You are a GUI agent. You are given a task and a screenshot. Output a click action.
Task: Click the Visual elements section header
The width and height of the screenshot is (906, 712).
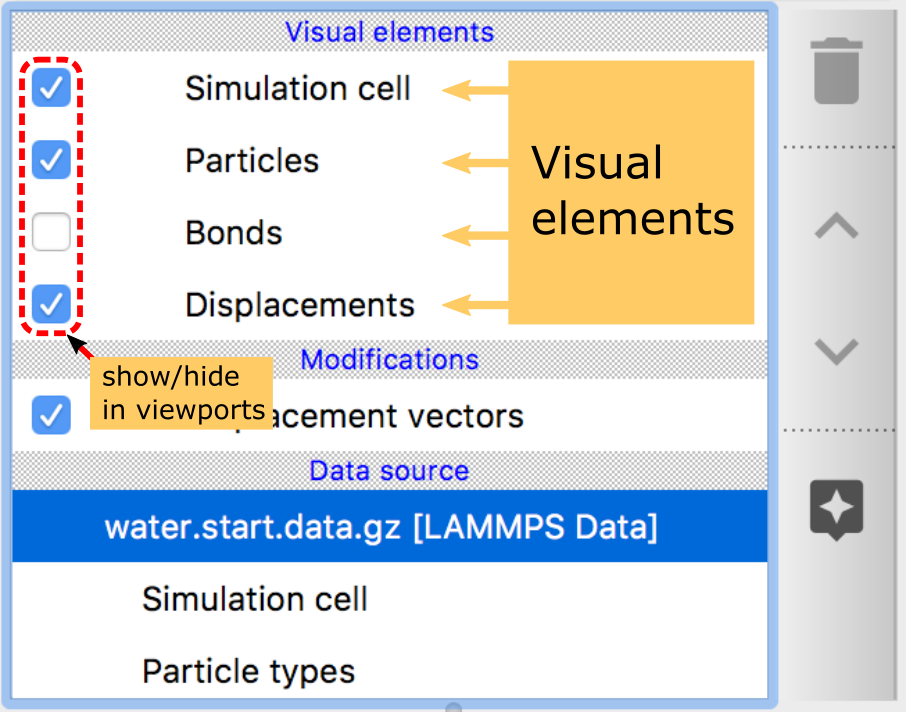[389, 32]
